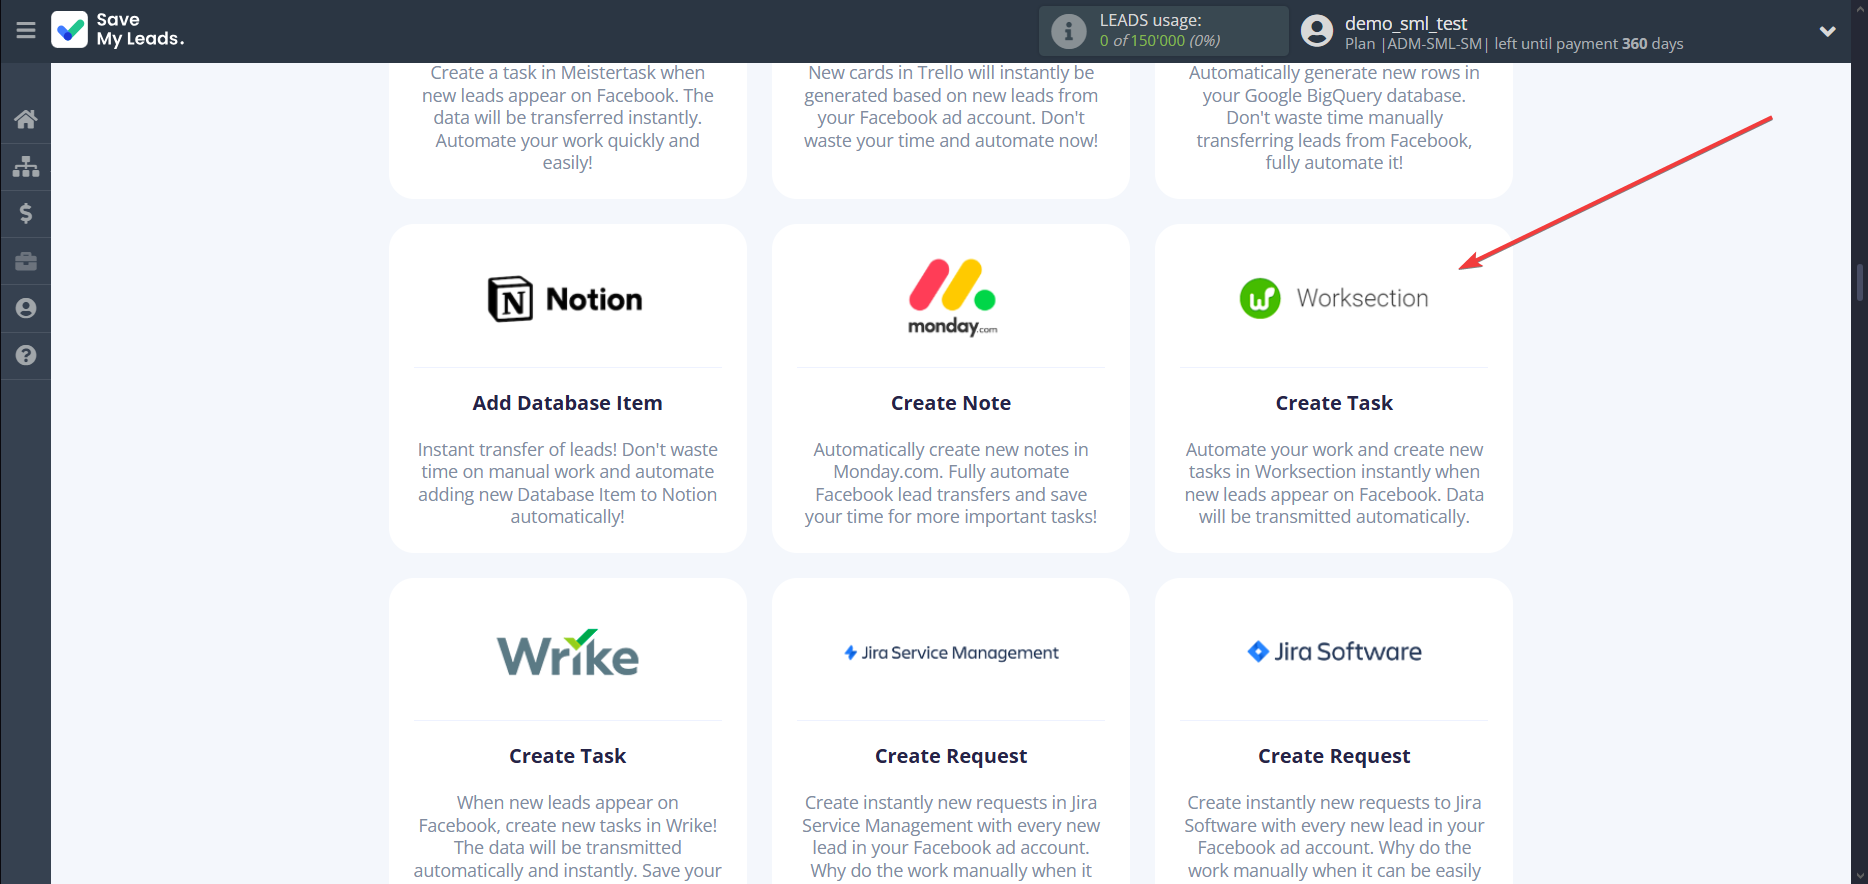This screenshot has width=1868, height=884.
Task: Open Jira Service Management Create Request
Action: pos(951,756)
